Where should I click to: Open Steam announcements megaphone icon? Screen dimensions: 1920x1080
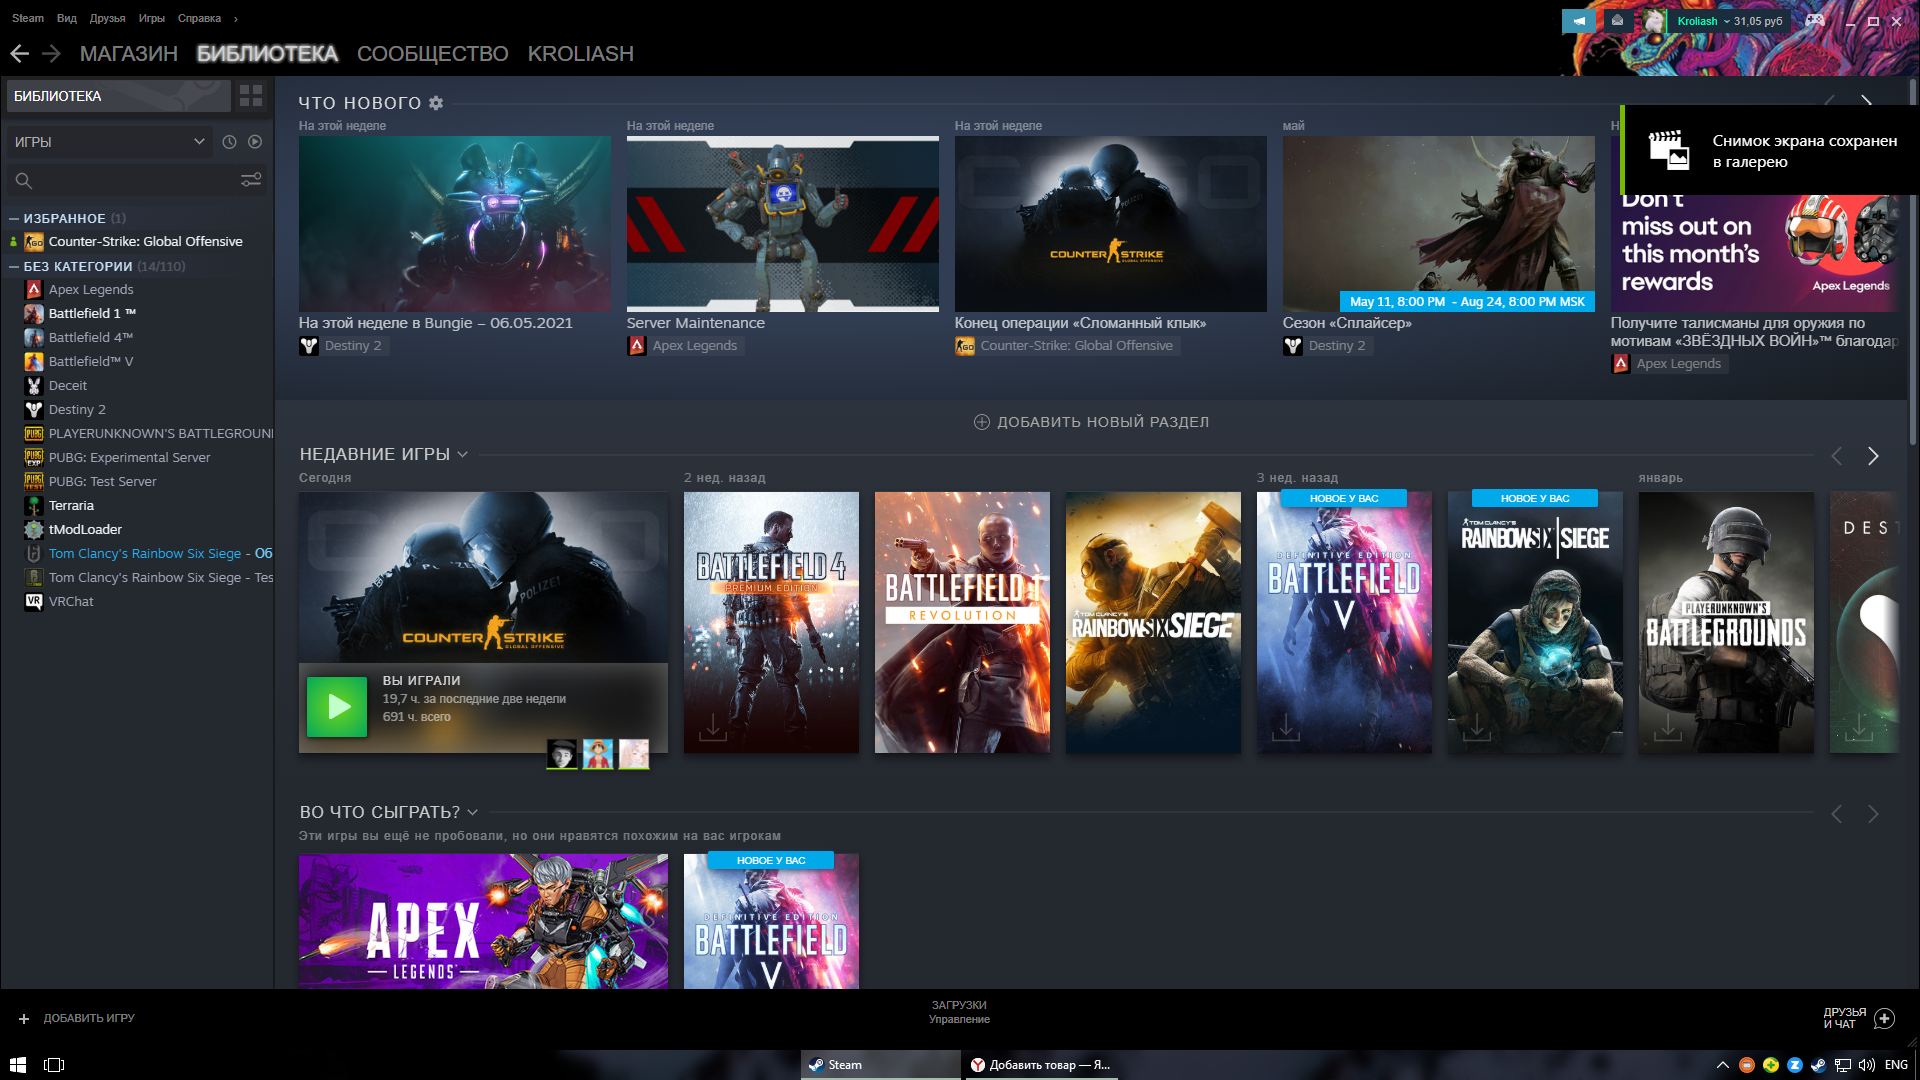click(x=1579, y=21)
